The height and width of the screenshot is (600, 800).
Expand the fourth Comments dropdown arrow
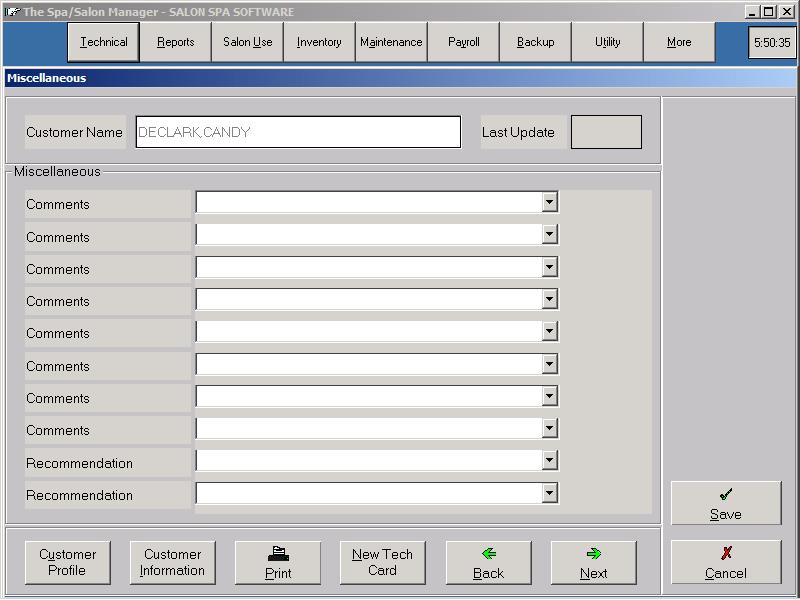[549, 300]
